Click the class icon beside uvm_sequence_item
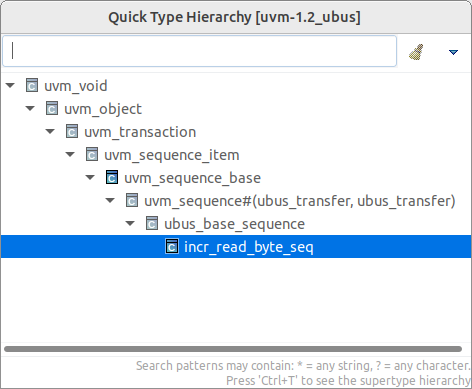 click(92, 154)
